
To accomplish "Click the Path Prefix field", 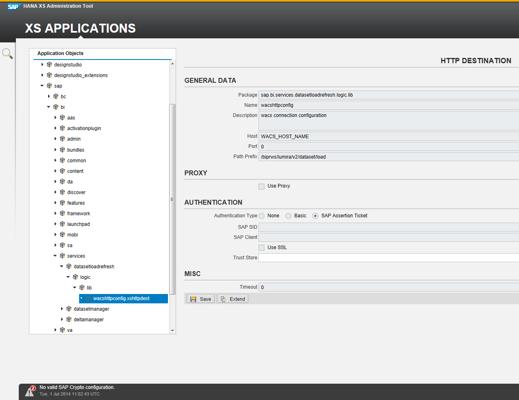I will click(x=389, y=157).
